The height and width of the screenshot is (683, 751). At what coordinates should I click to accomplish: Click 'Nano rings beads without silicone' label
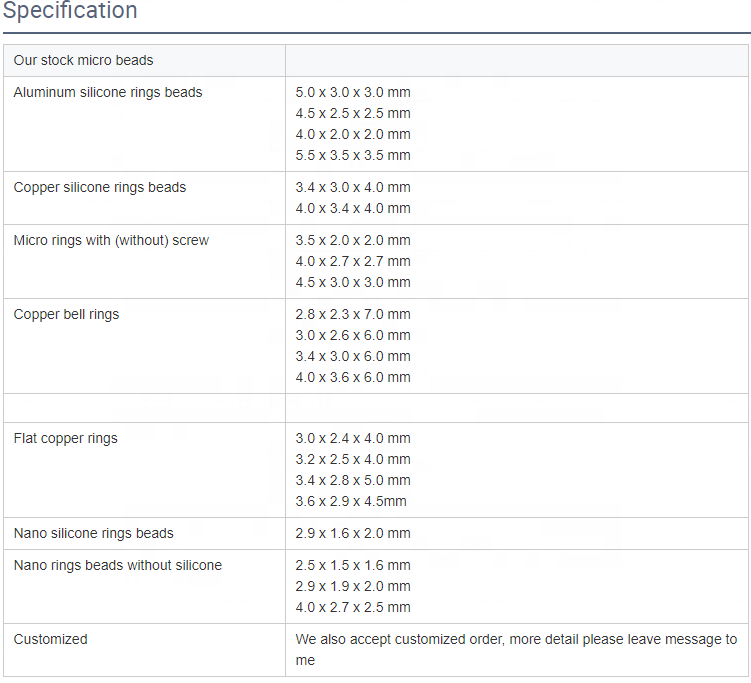(x=118, y=565)
